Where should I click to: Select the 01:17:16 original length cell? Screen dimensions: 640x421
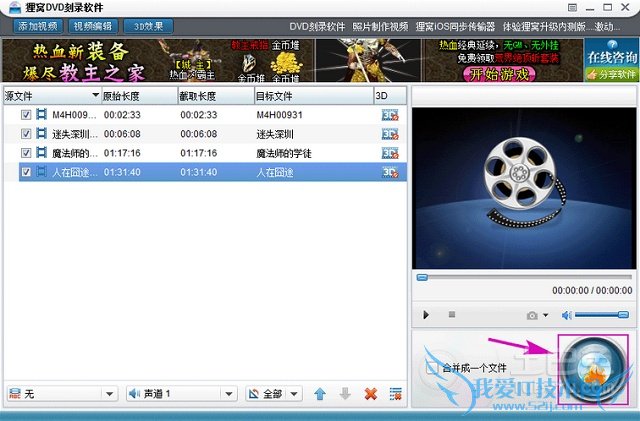click(122, 153)
